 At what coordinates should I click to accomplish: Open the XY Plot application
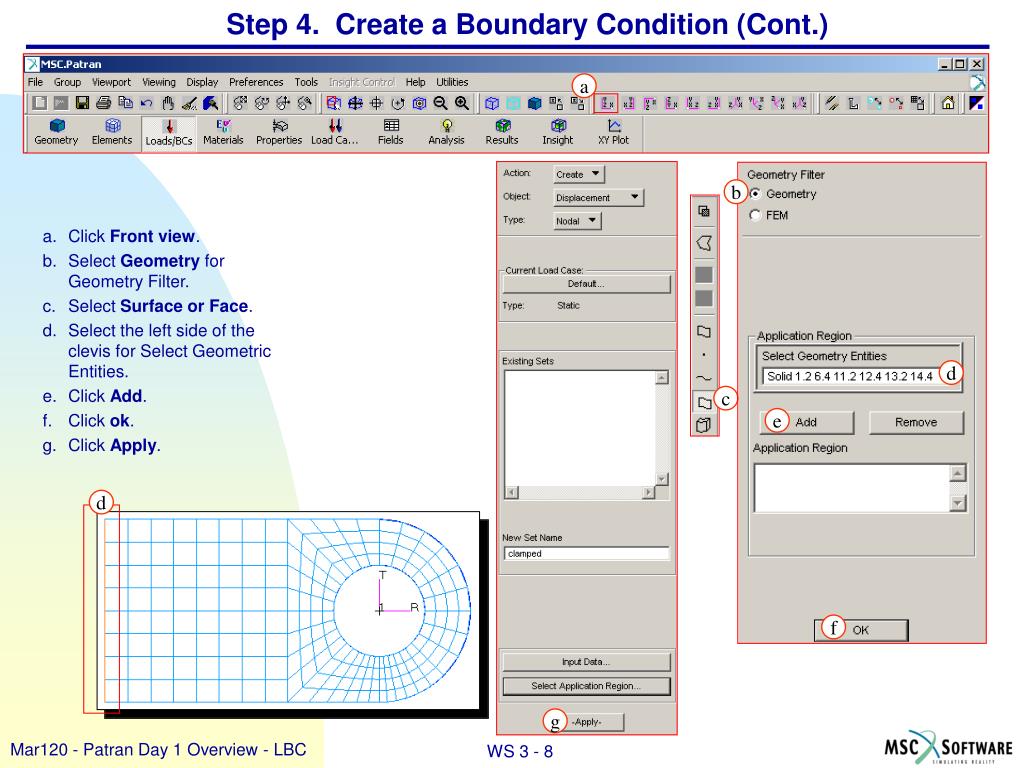click(613, 131)
